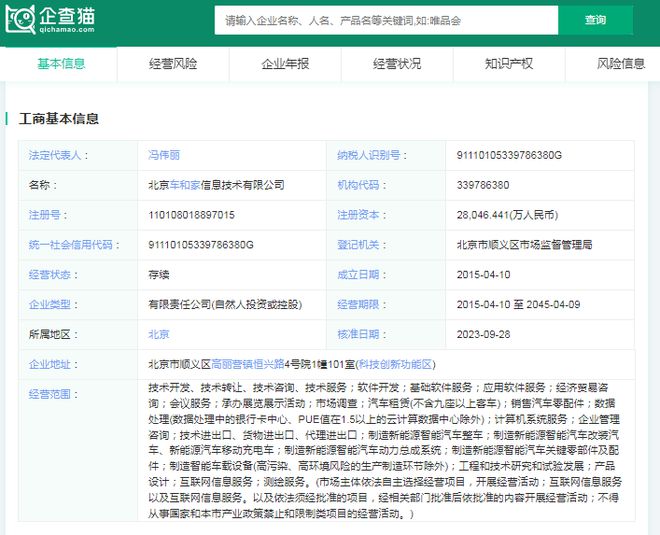Click the green 查询 search button
This screenshot has height=535, width=660.
tap(595, 20)
